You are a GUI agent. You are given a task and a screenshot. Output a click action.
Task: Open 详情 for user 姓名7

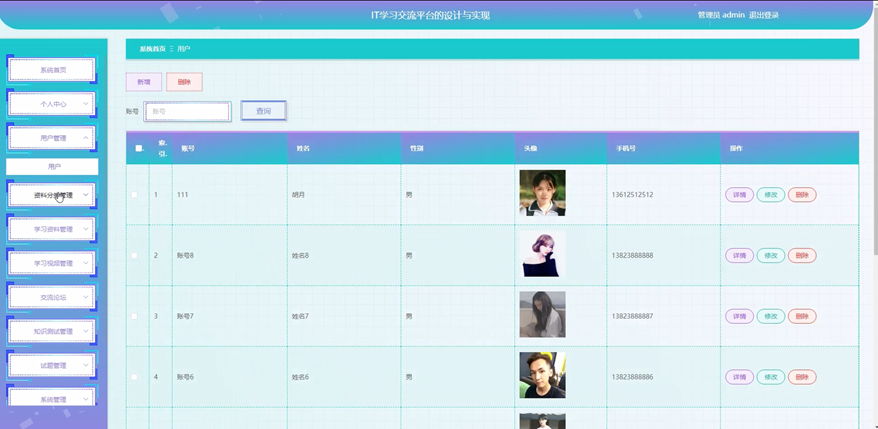[740, 316]
